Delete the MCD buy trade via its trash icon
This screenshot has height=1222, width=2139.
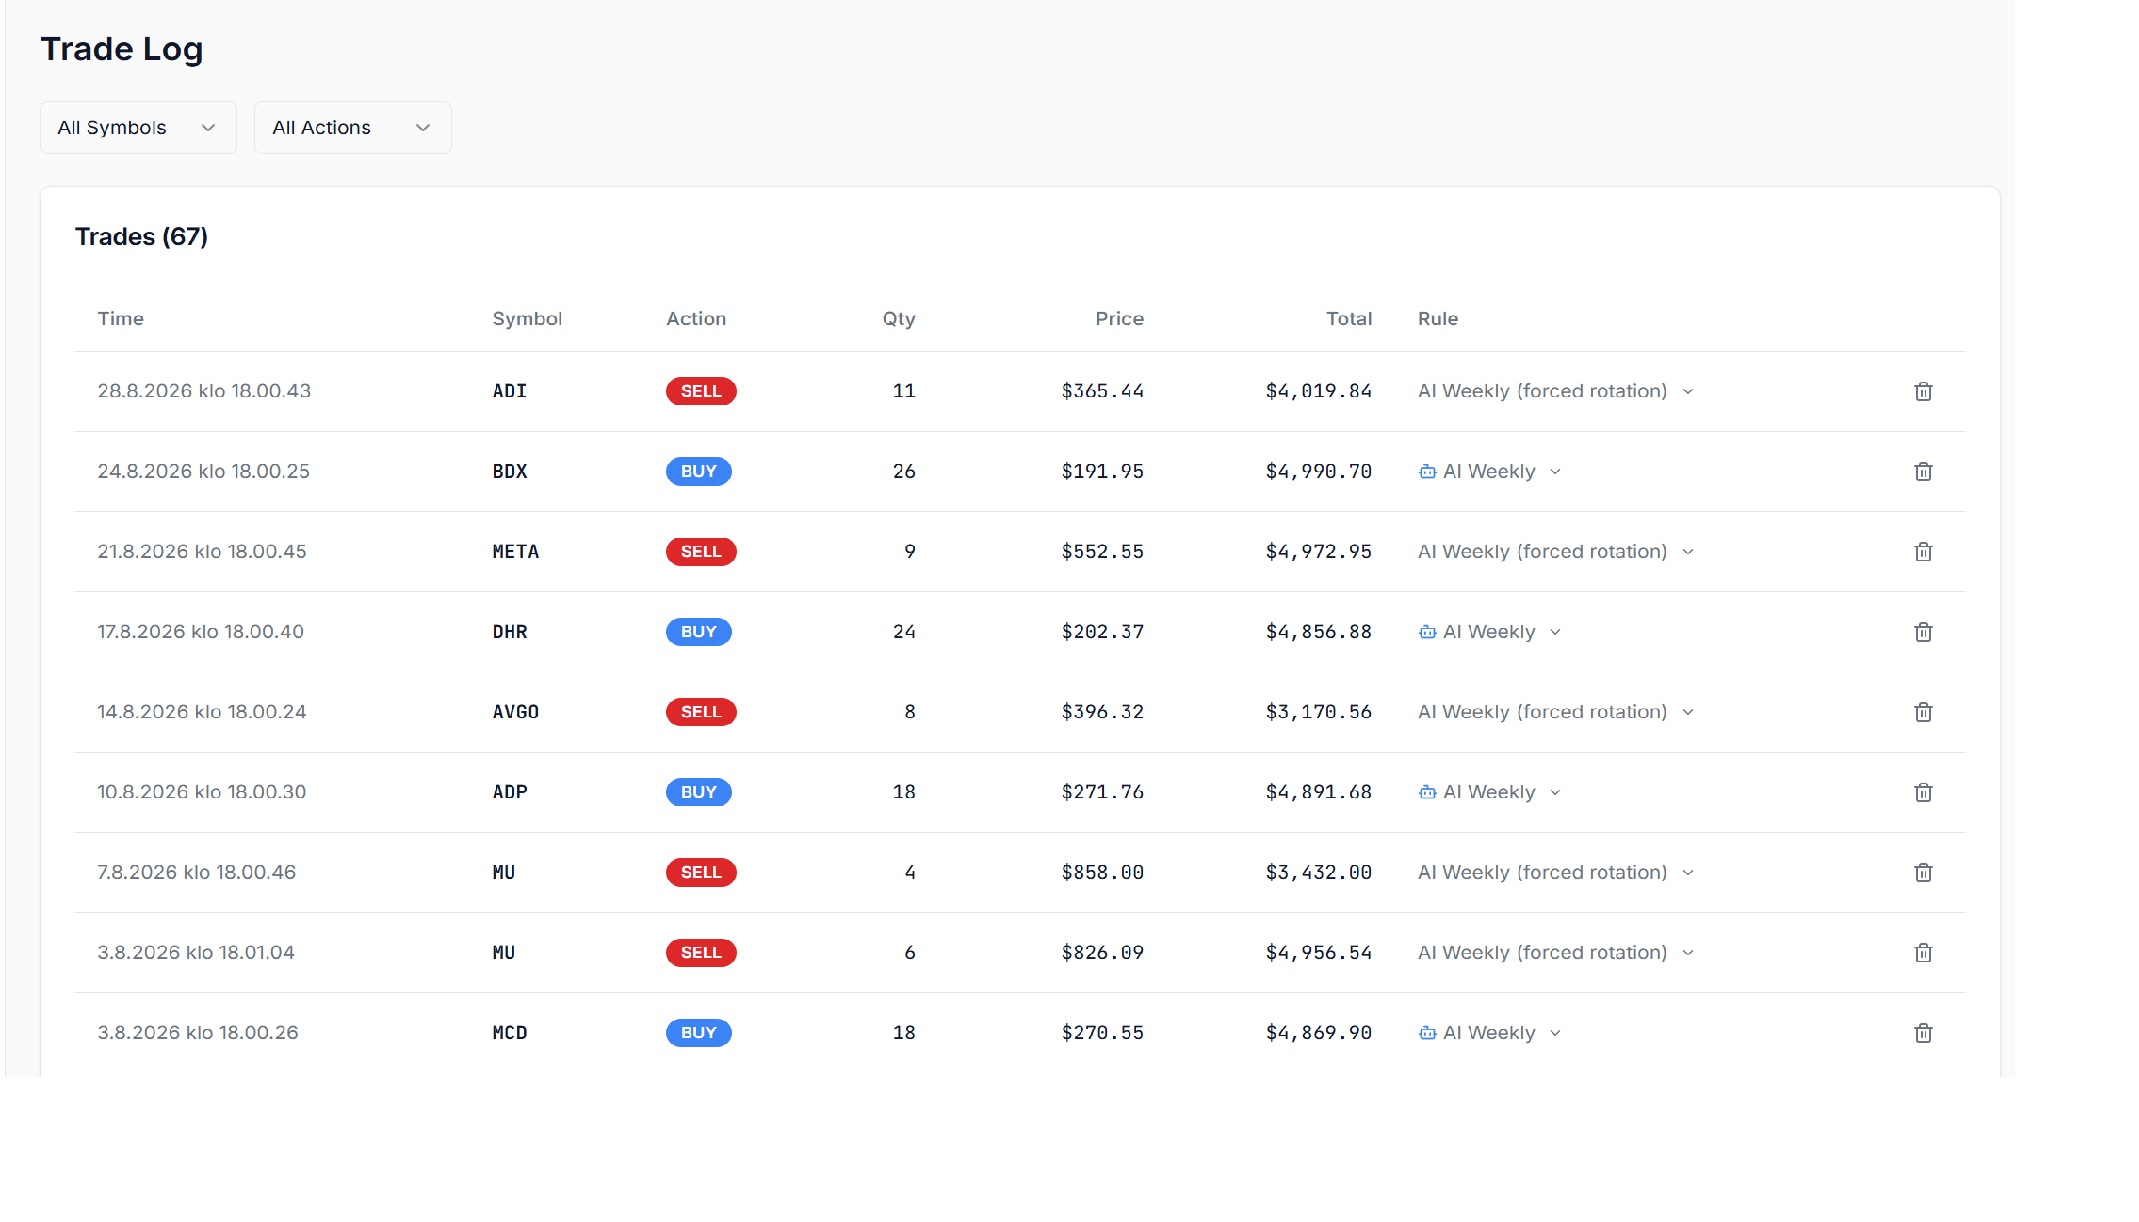click(x=1922, y=1033)
